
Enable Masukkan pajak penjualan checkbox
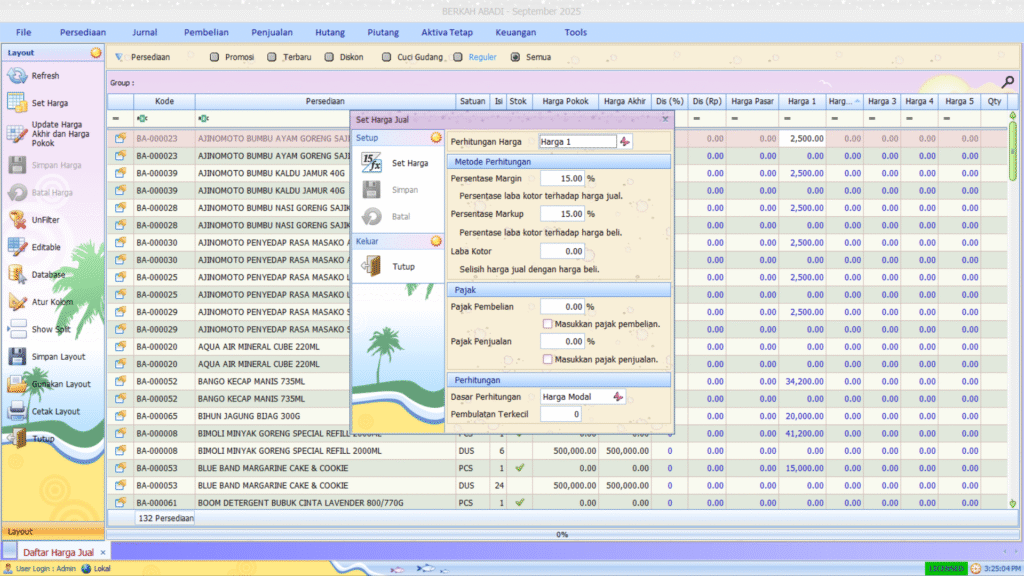(x=547, y=359)
